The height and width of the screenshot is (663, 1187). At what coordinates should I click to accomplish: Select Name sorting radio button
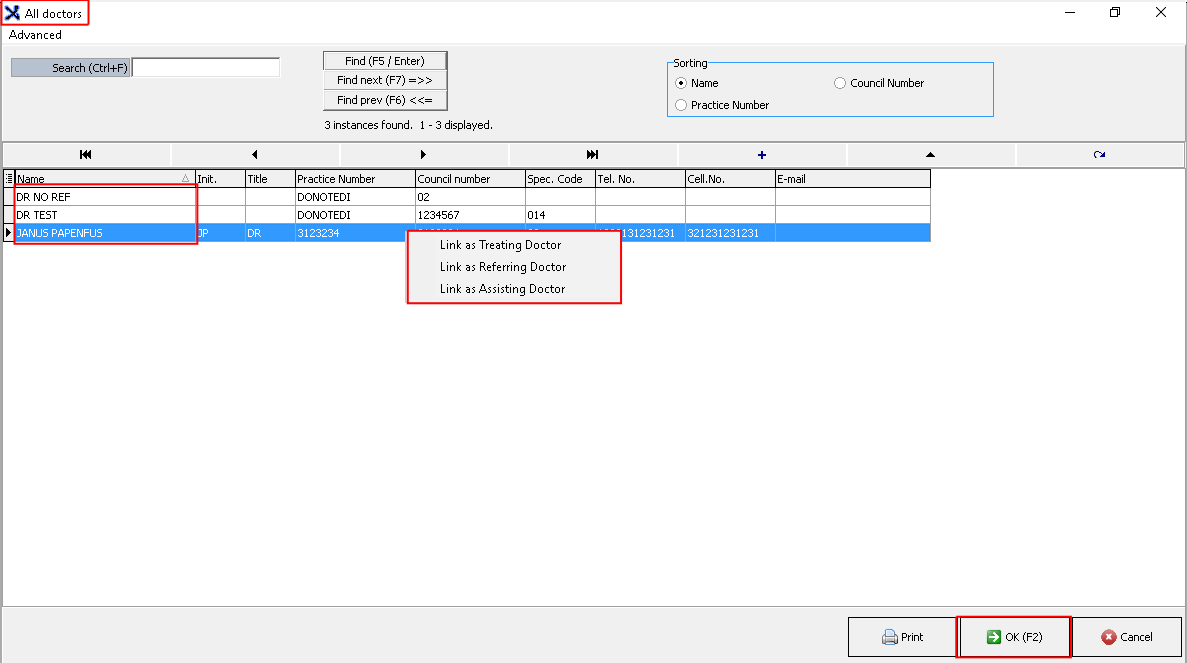[681, 83]
